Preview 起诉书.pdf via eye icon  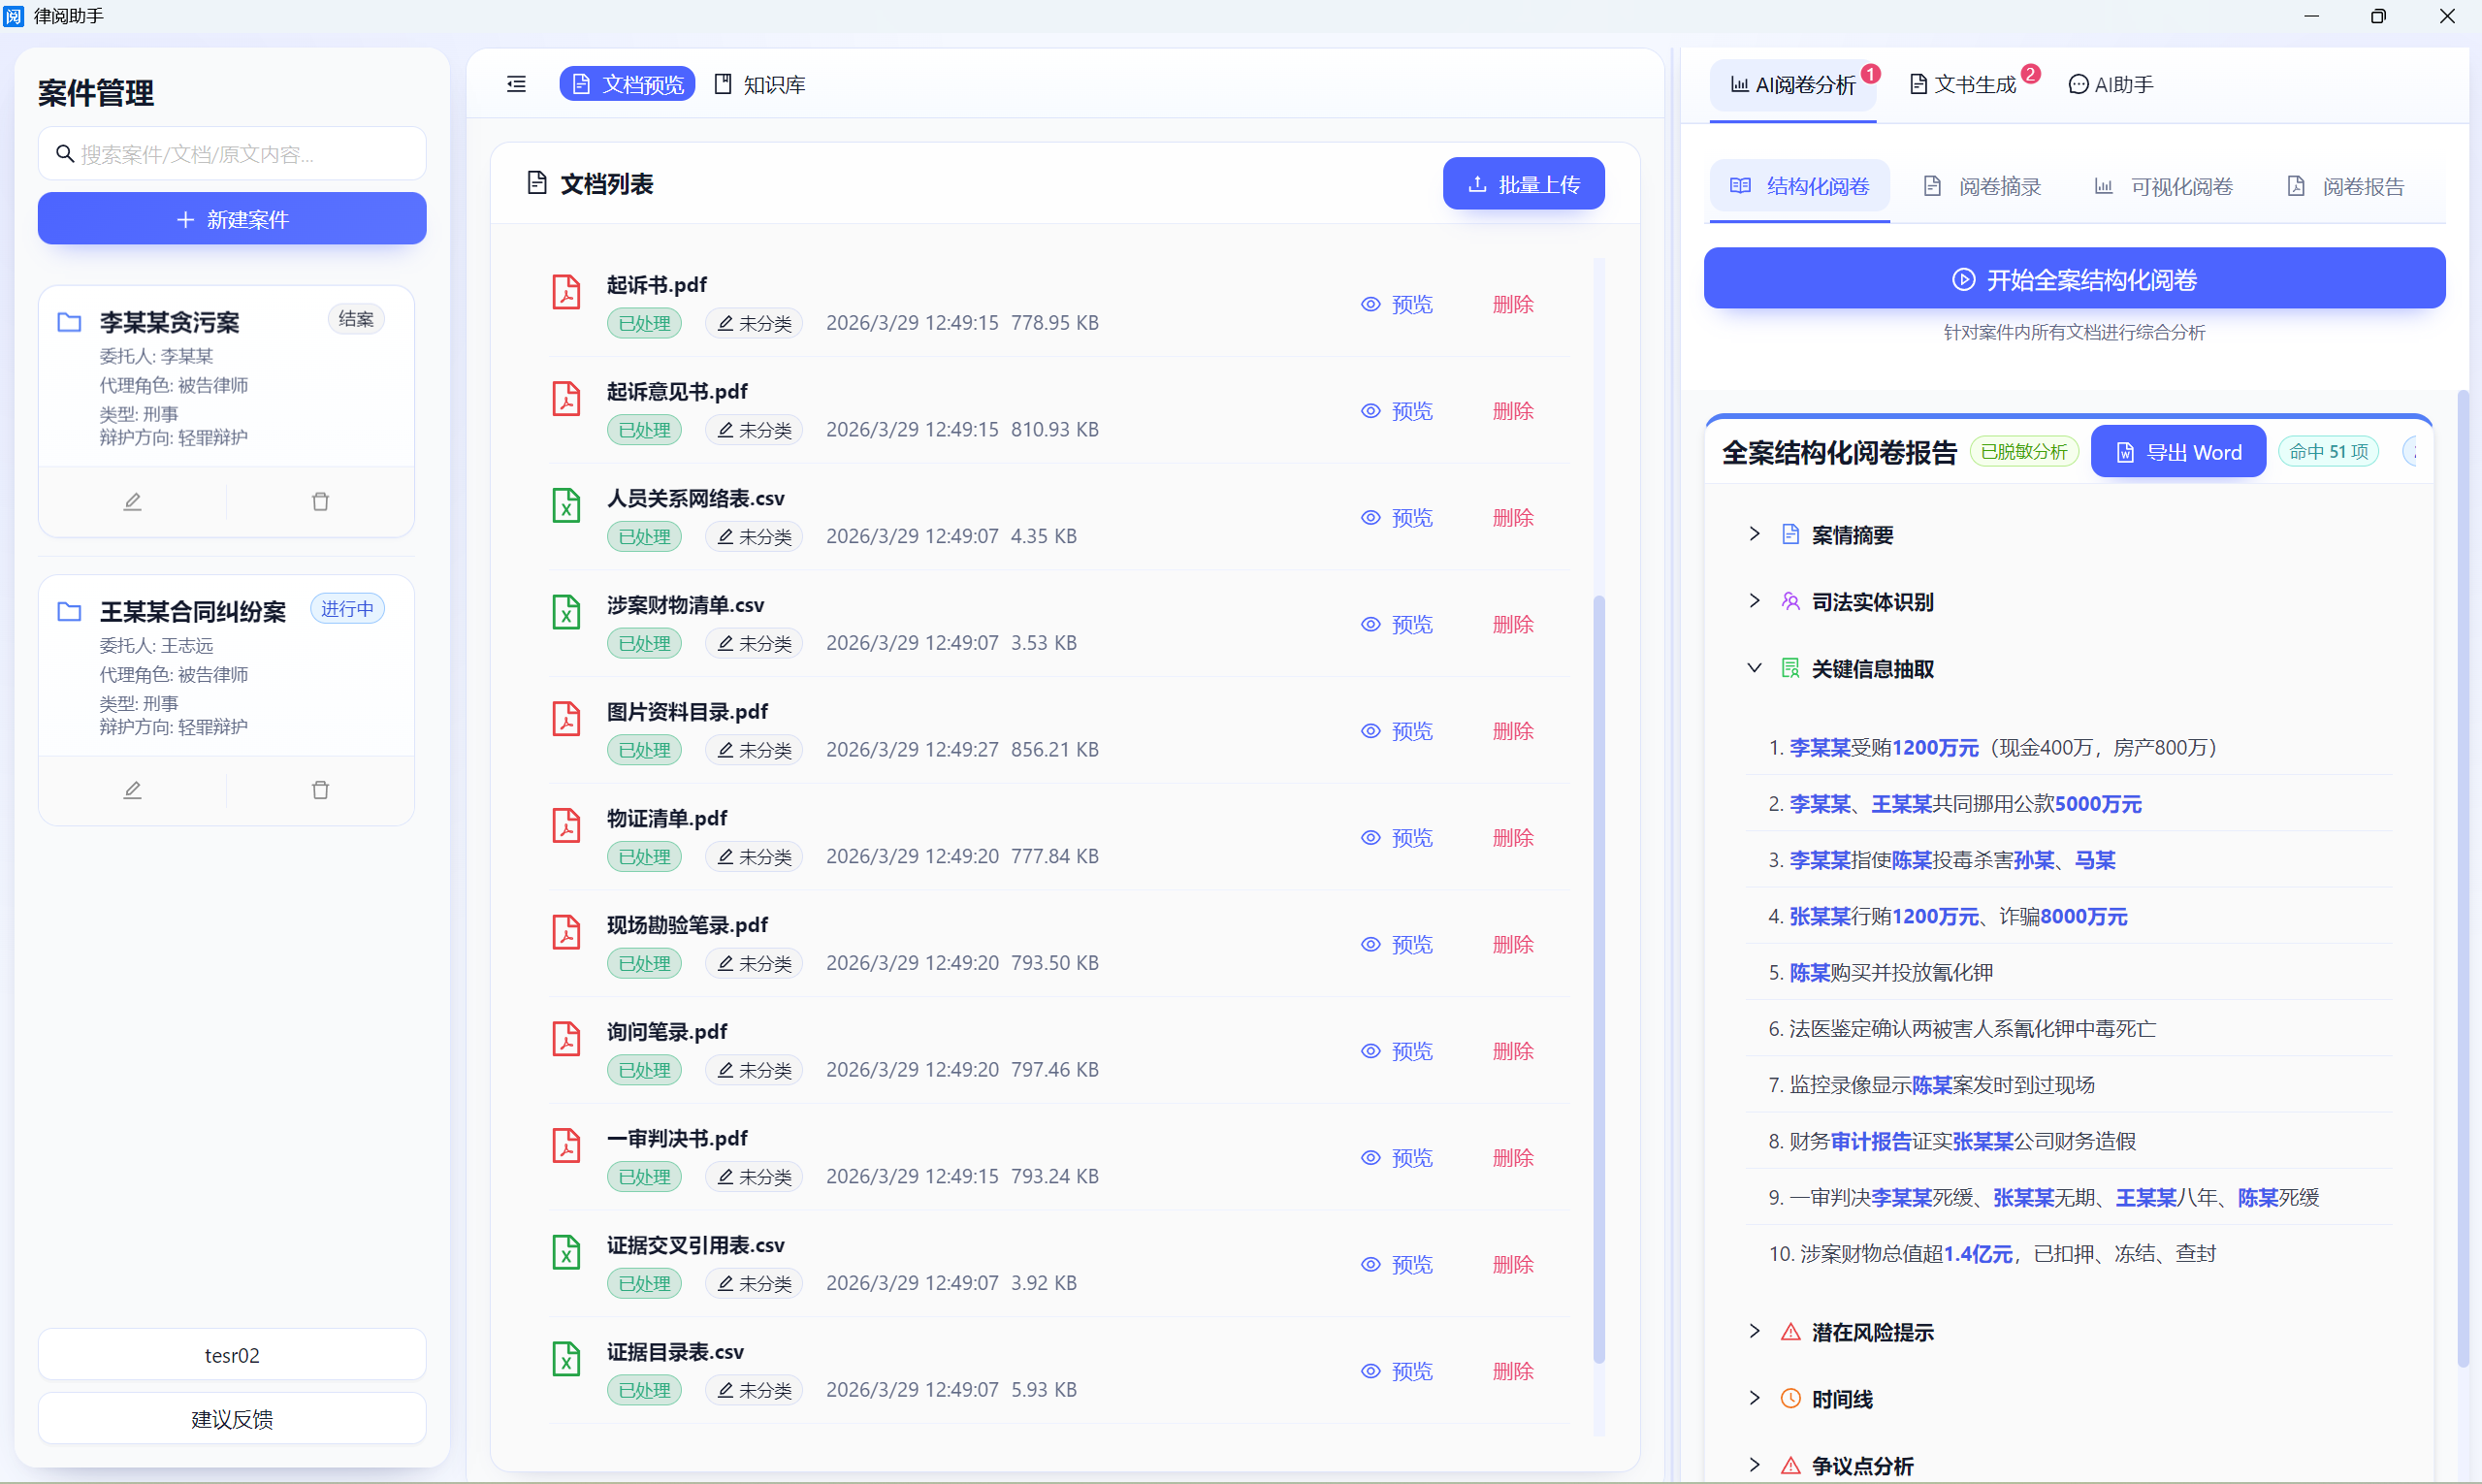(1370, 304)
